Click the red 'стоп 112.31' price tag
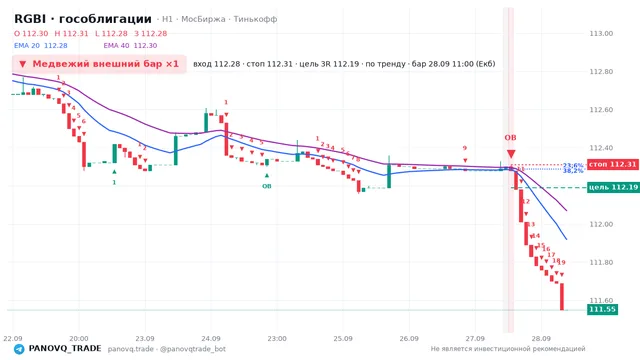The height and width of the screenshot is (360, 640). 613,164
